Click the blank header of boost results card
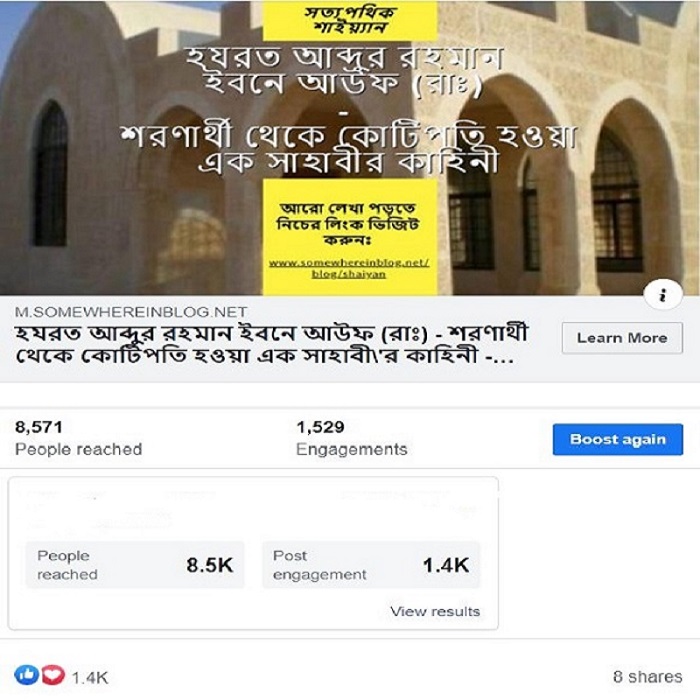The height and width of the screenshot is (700, 700). pyautogui.click(x=253, y=509)
